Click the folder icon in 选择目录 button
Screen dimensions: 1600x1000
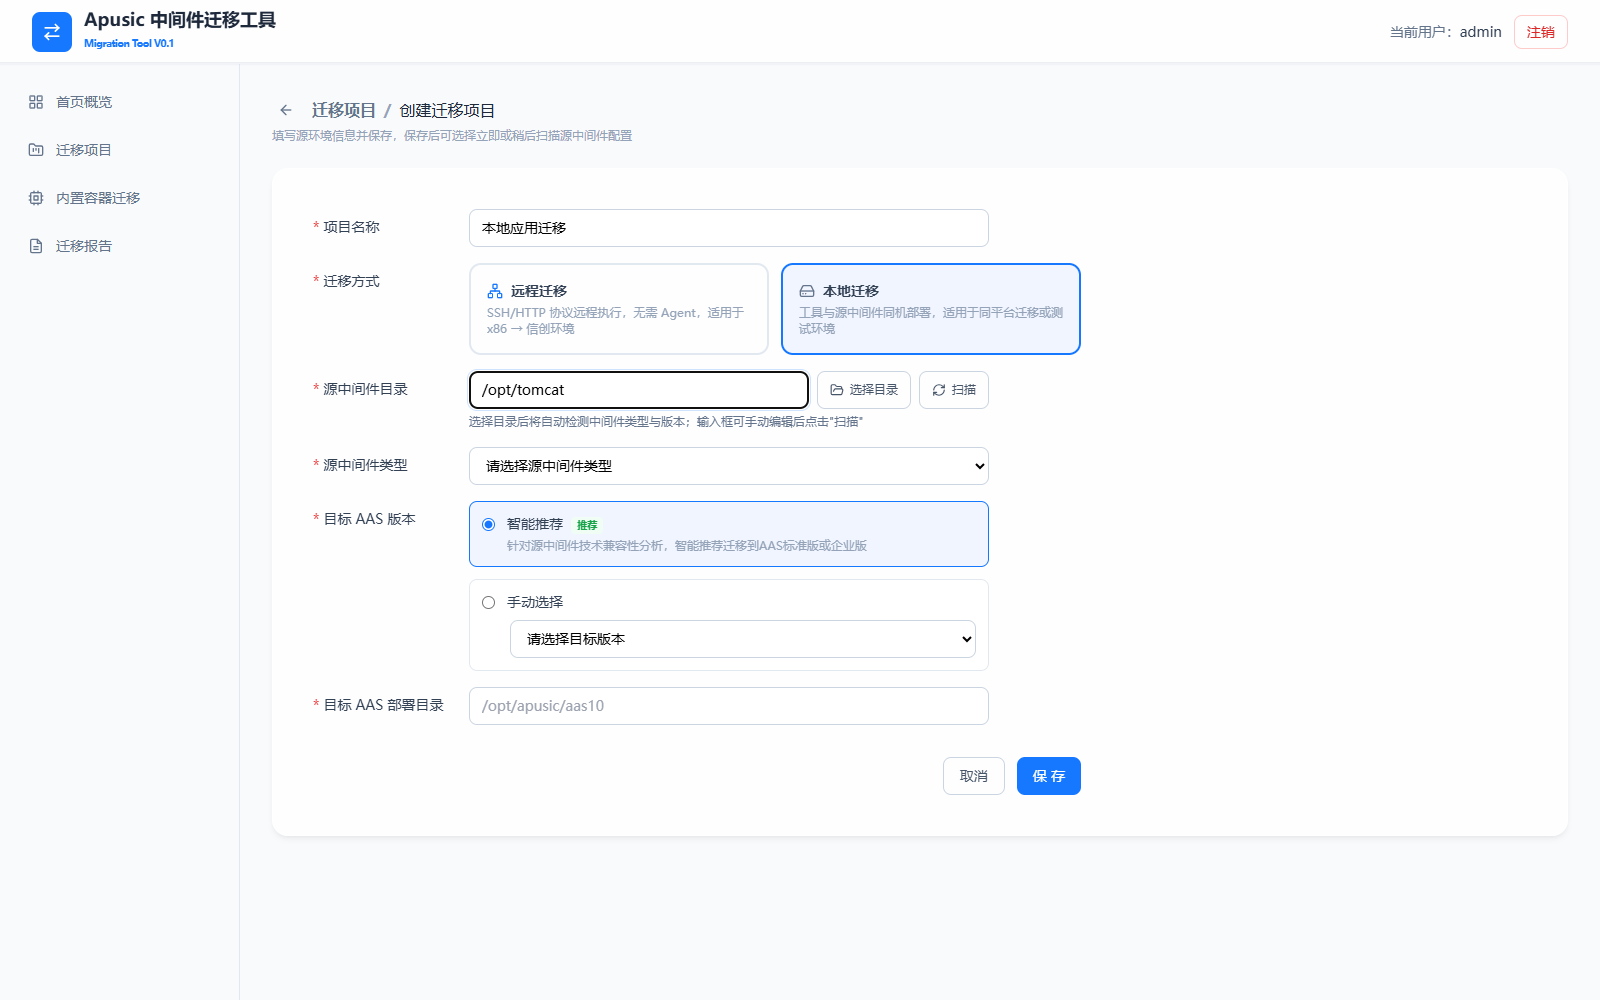(837, 390)
